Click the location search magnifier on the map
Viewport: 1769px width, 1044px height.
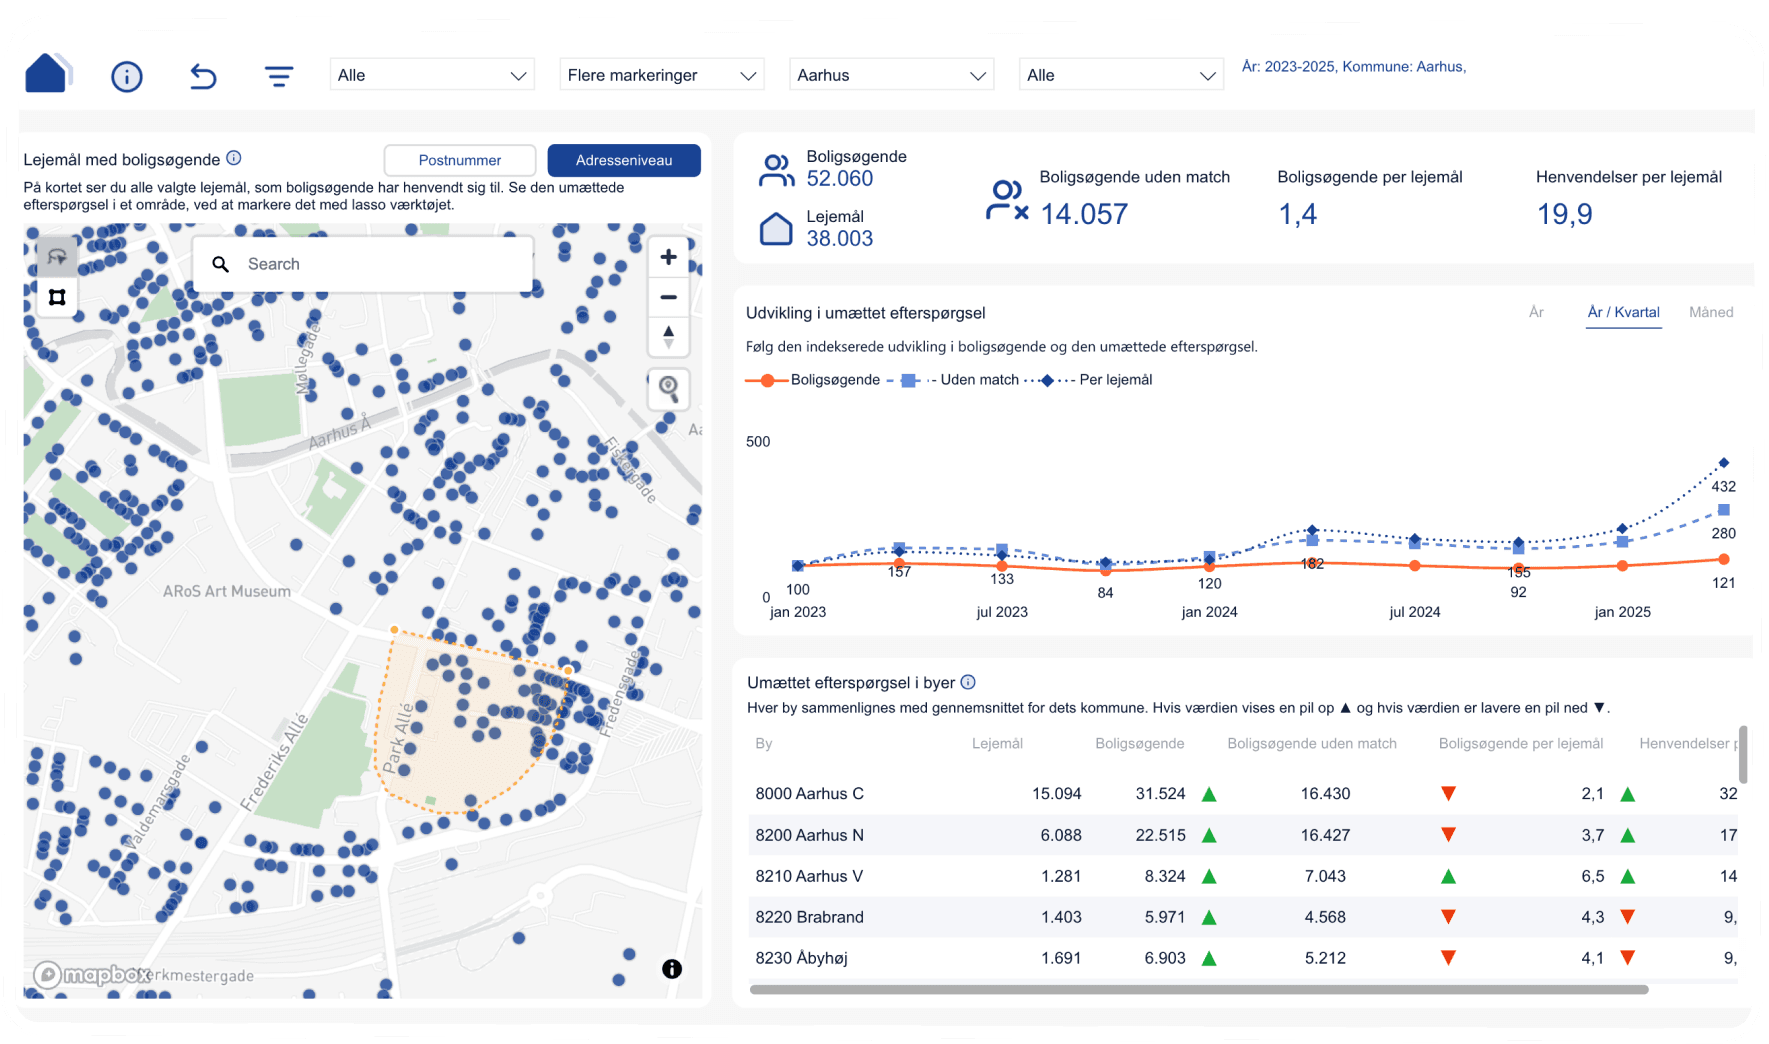[x=668, y=389]
